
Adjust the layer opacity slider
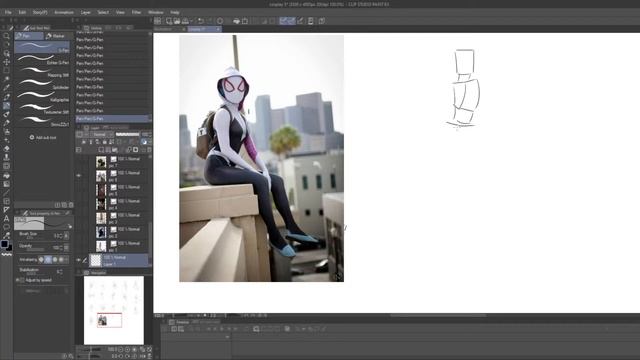point(127,134)
